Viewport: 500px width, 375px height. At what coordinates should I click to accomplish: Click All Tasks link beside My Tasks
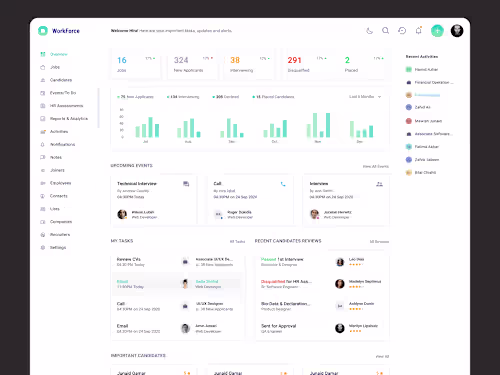(237, 241)
